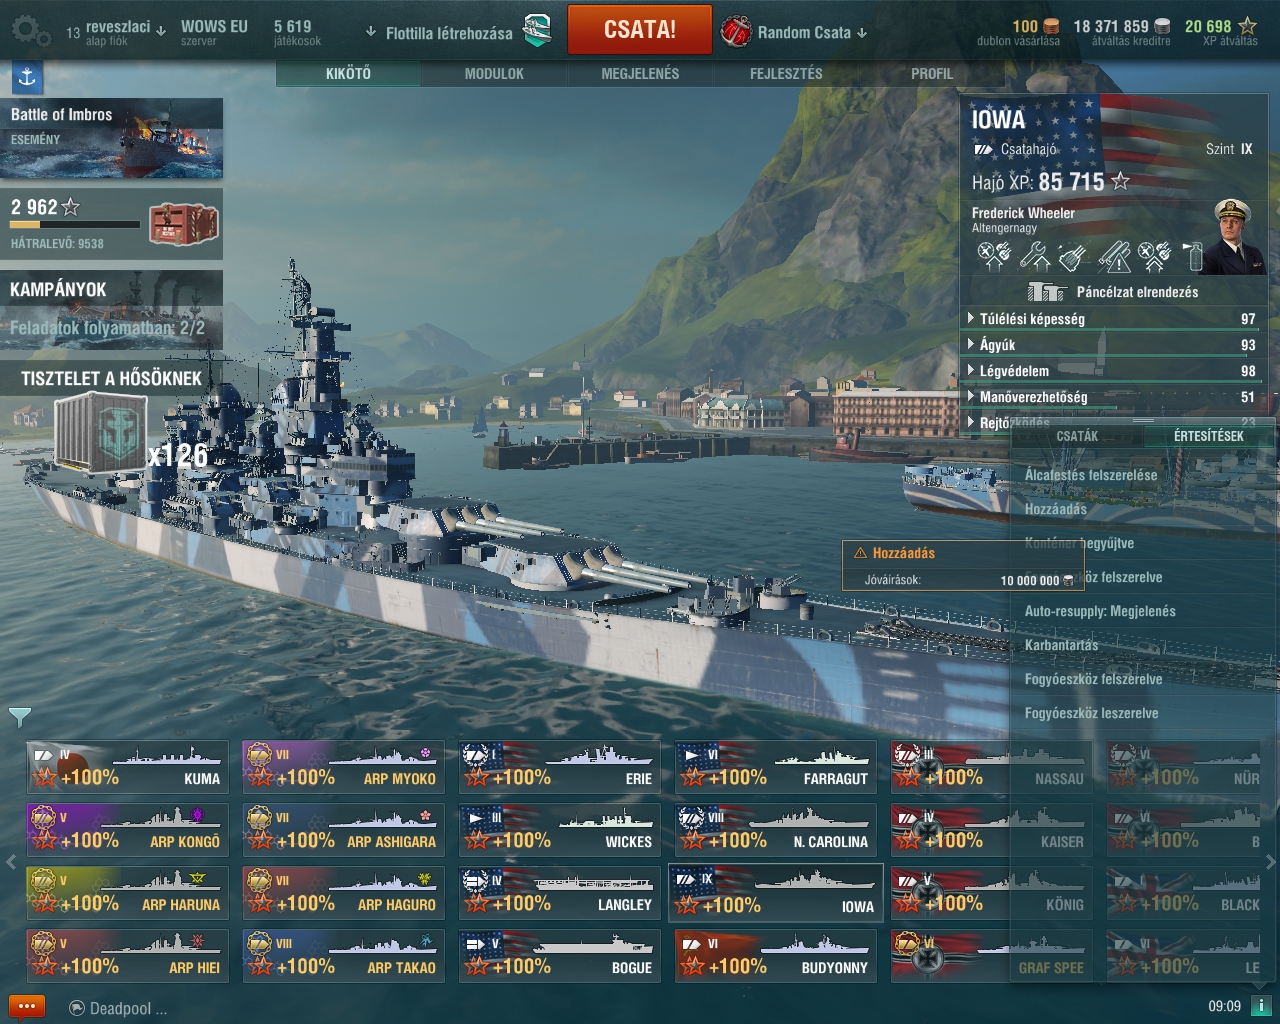
Task: Expand the Túlélési képesség stats section
Action: click(x=1110, y=319)
